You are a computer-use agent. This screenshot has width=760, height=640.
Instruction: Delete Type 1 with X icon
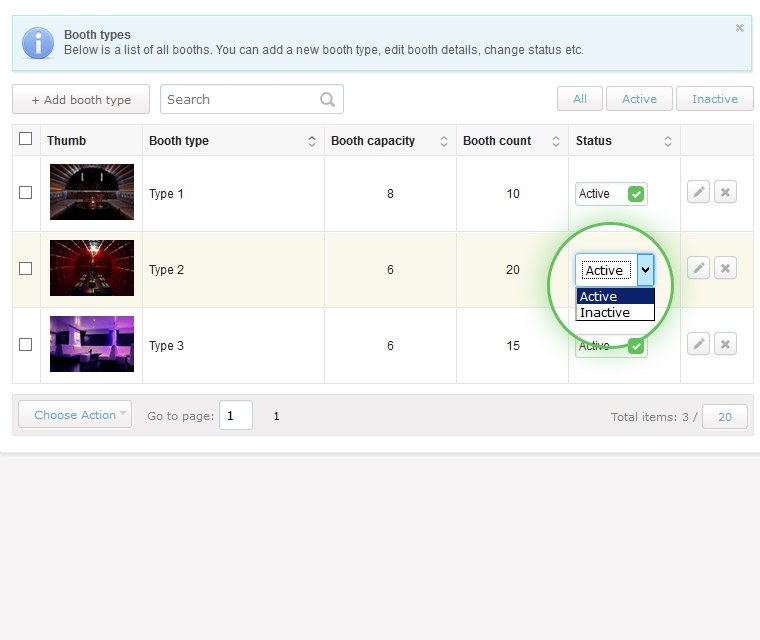[x=725, y=192]
